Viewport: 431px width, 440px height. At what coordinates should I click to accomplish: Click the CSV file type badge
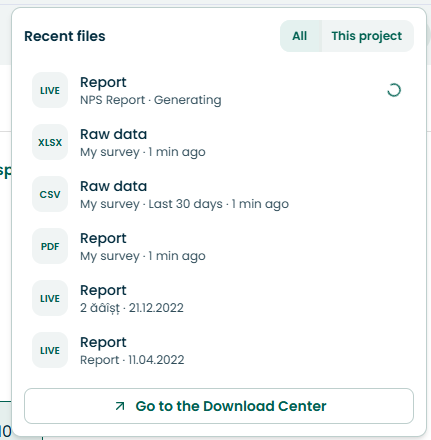50,194
